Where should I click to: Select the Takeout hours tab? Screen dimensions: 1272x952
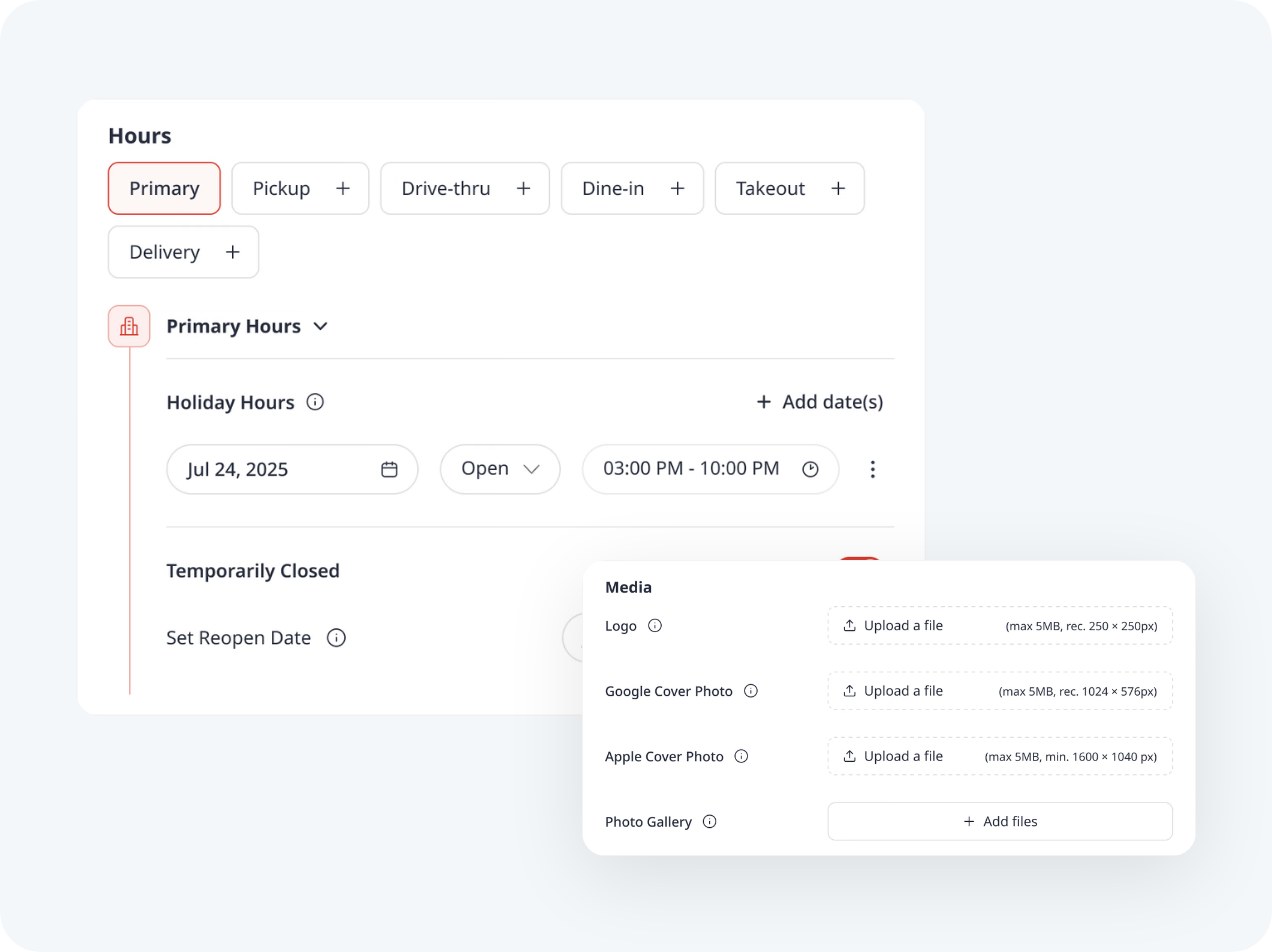tap(790, 188)
